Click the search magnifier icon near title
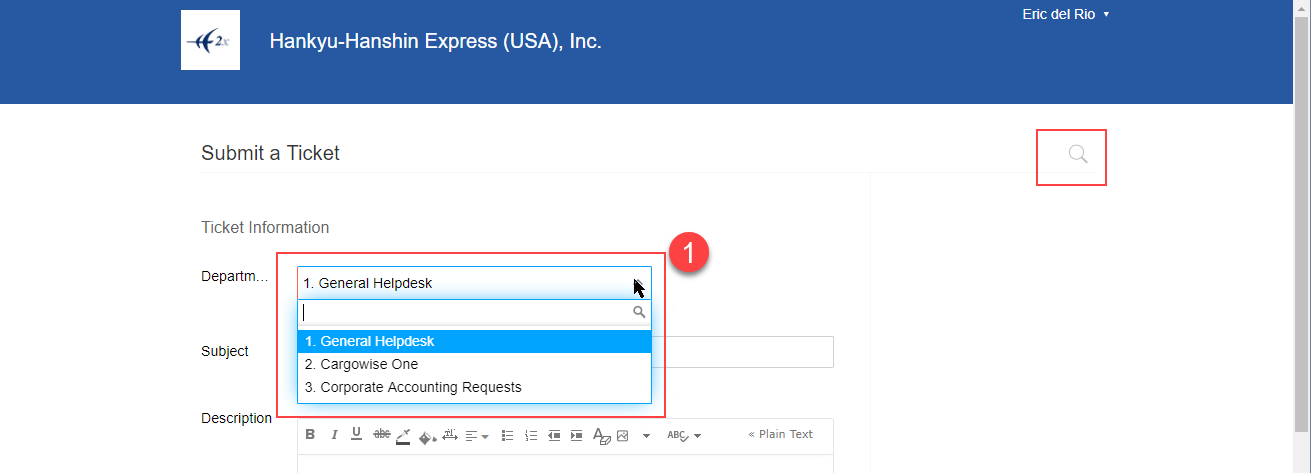 click(x=1077, y=154)
